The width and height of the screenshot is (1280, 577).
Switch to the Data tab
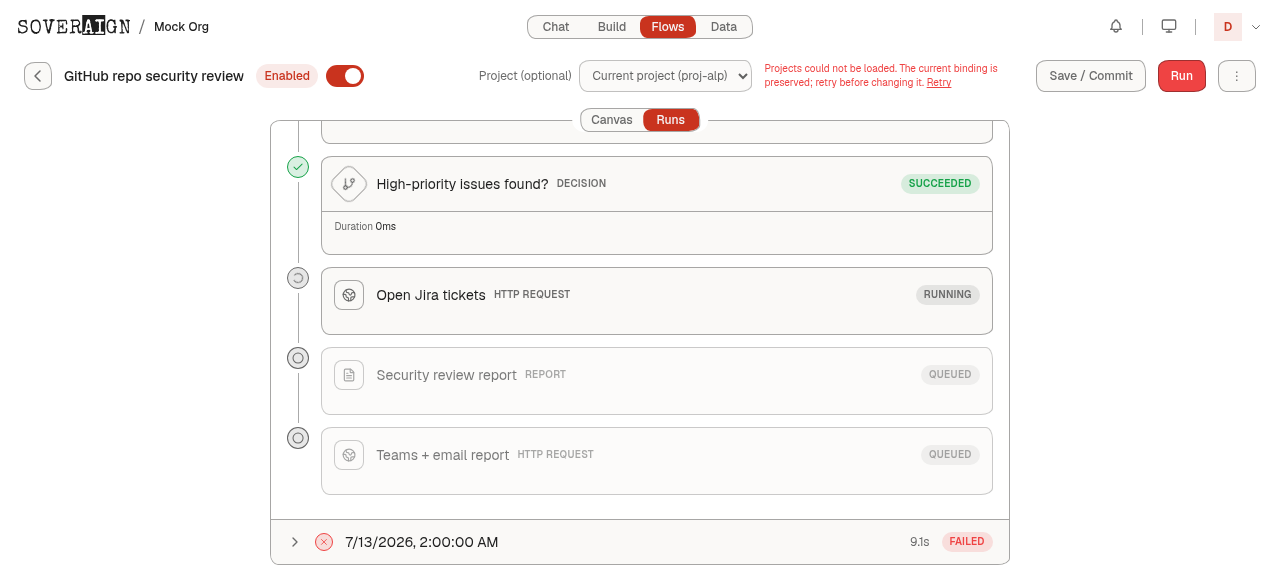point(724,27)
